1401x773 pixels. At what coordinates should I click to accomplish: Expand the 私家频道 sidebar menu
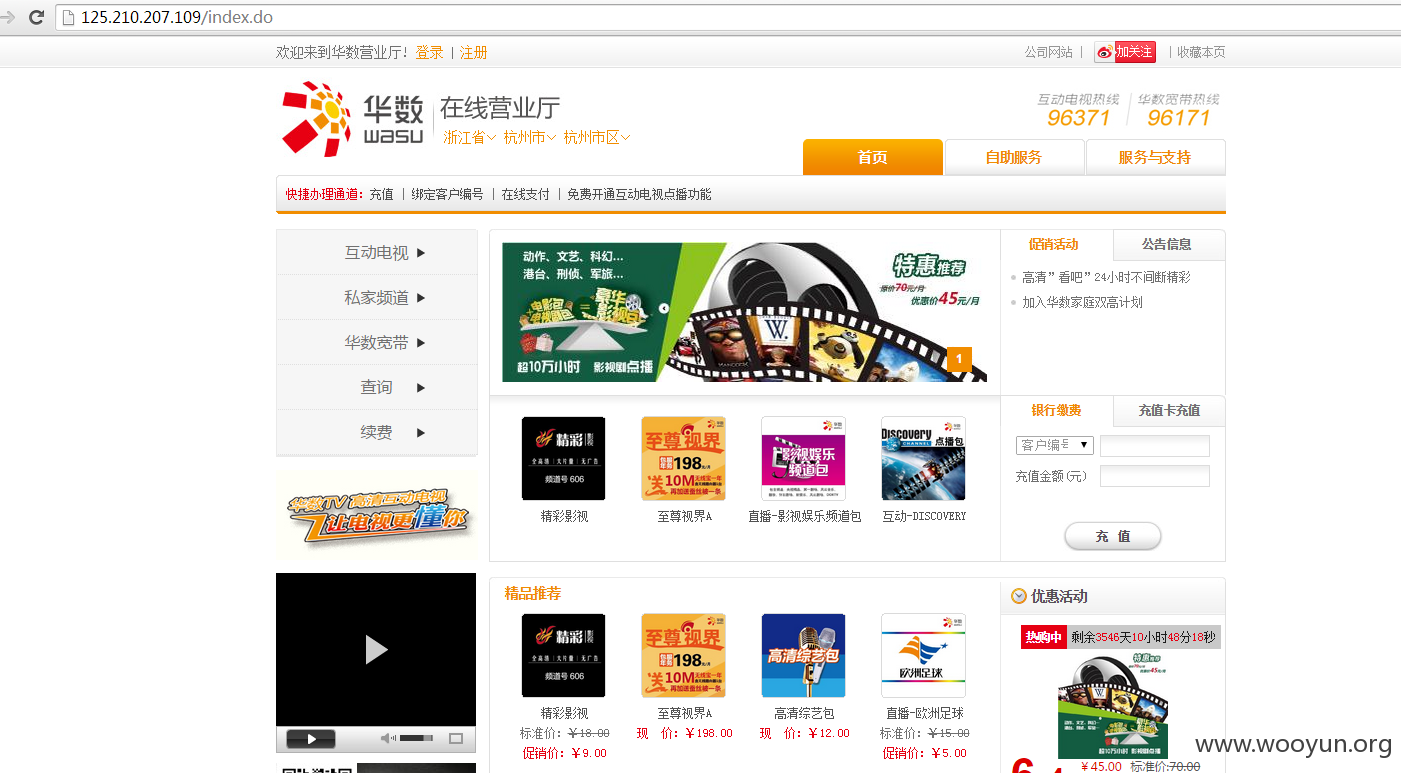pyautogui.click(x=376, y=298)
